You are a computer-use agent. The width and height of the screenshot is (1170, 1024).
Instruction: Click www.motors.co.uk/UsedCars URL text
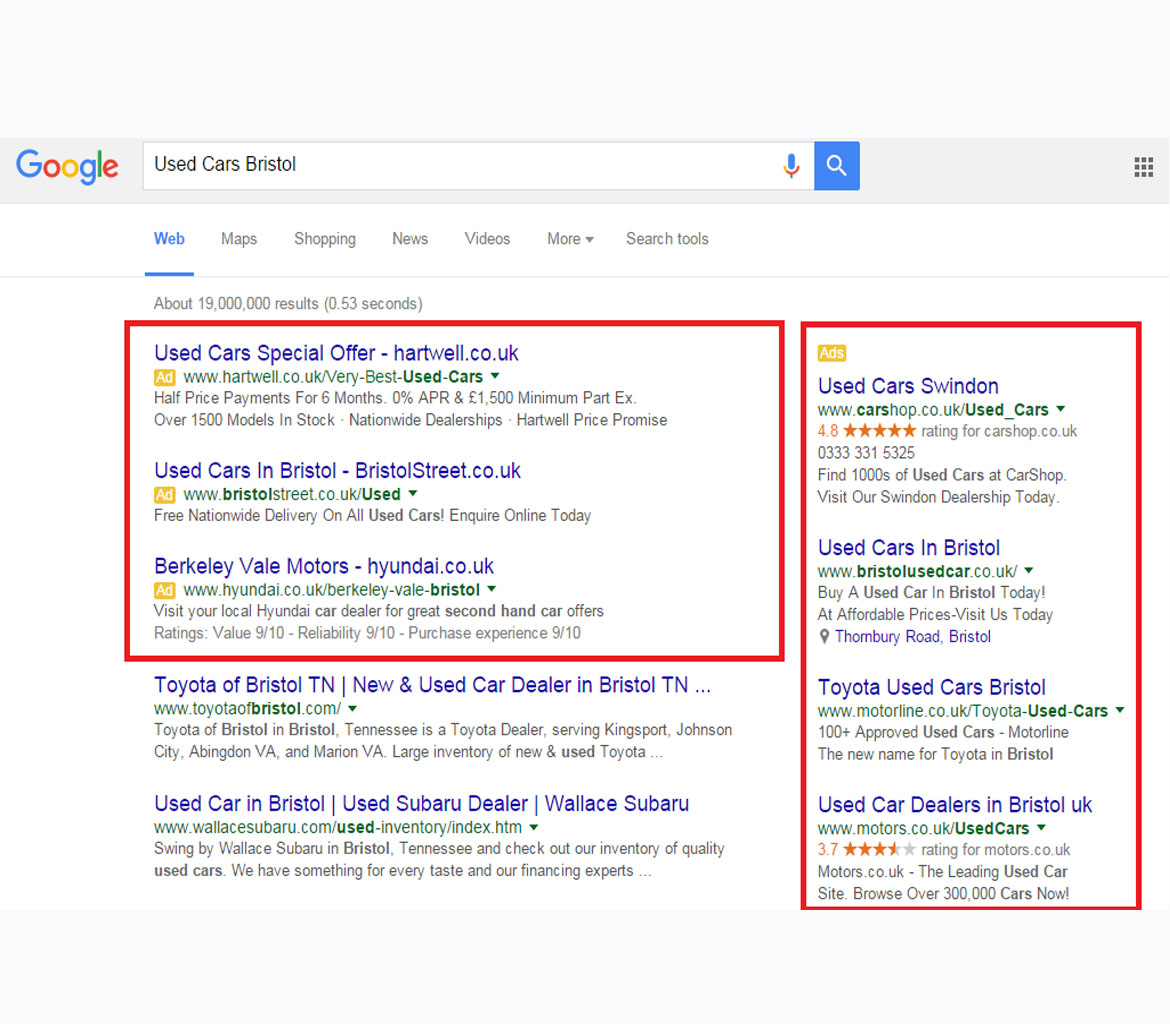pos(923,828)
